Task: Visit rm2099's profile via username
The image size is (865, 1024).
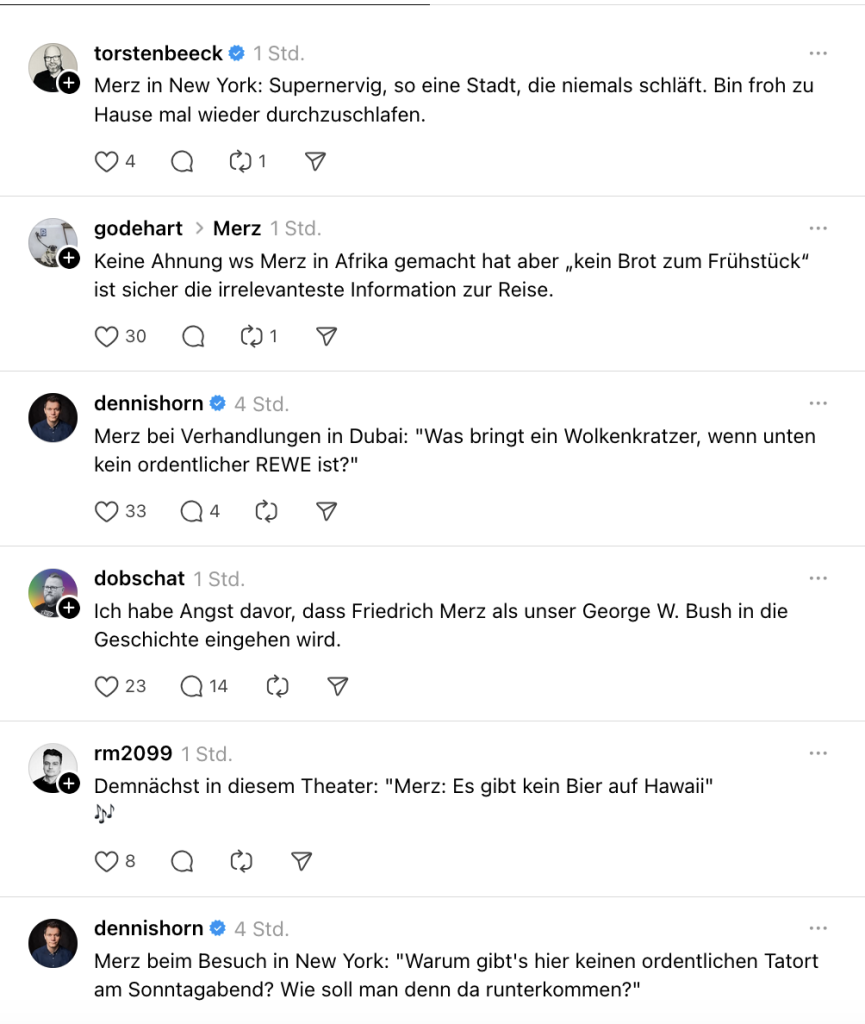Action: coord(133,753)
